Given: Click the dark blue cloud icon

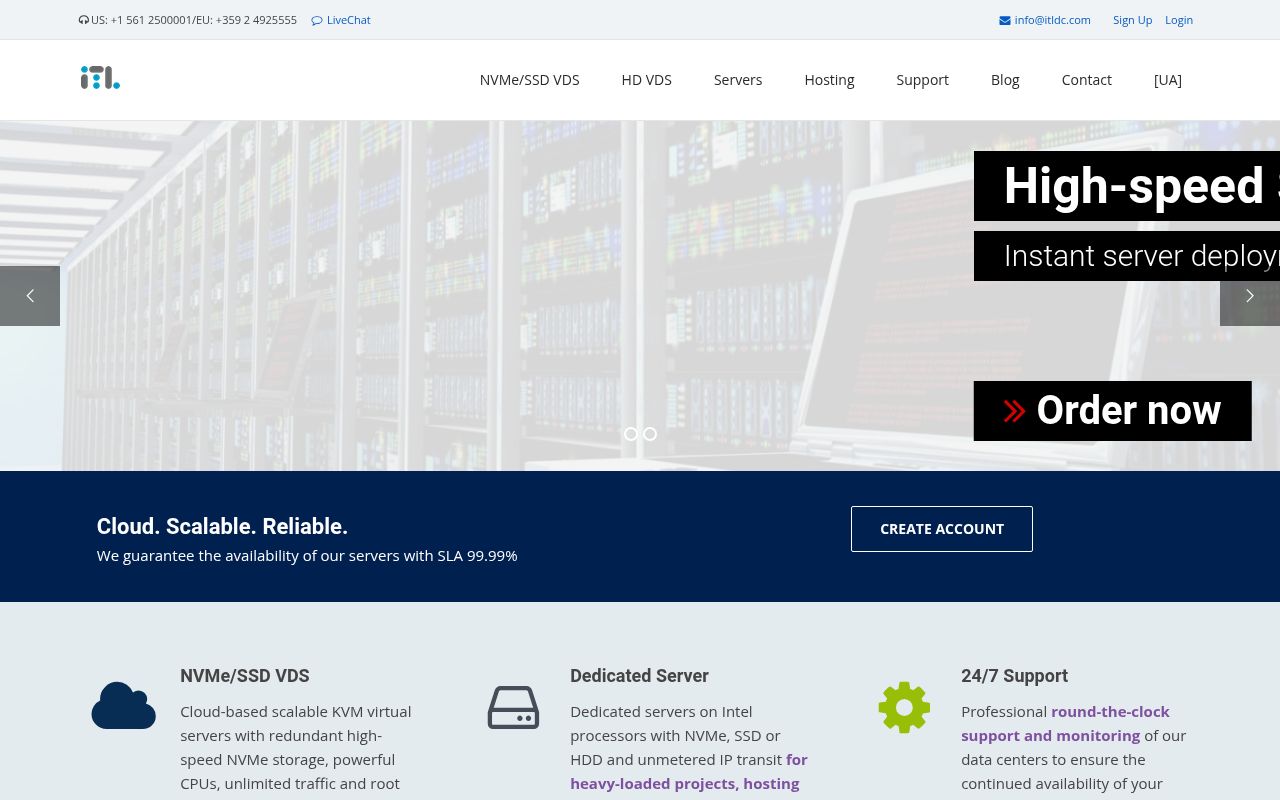Looking at the screenshot, I should (123, 705).
